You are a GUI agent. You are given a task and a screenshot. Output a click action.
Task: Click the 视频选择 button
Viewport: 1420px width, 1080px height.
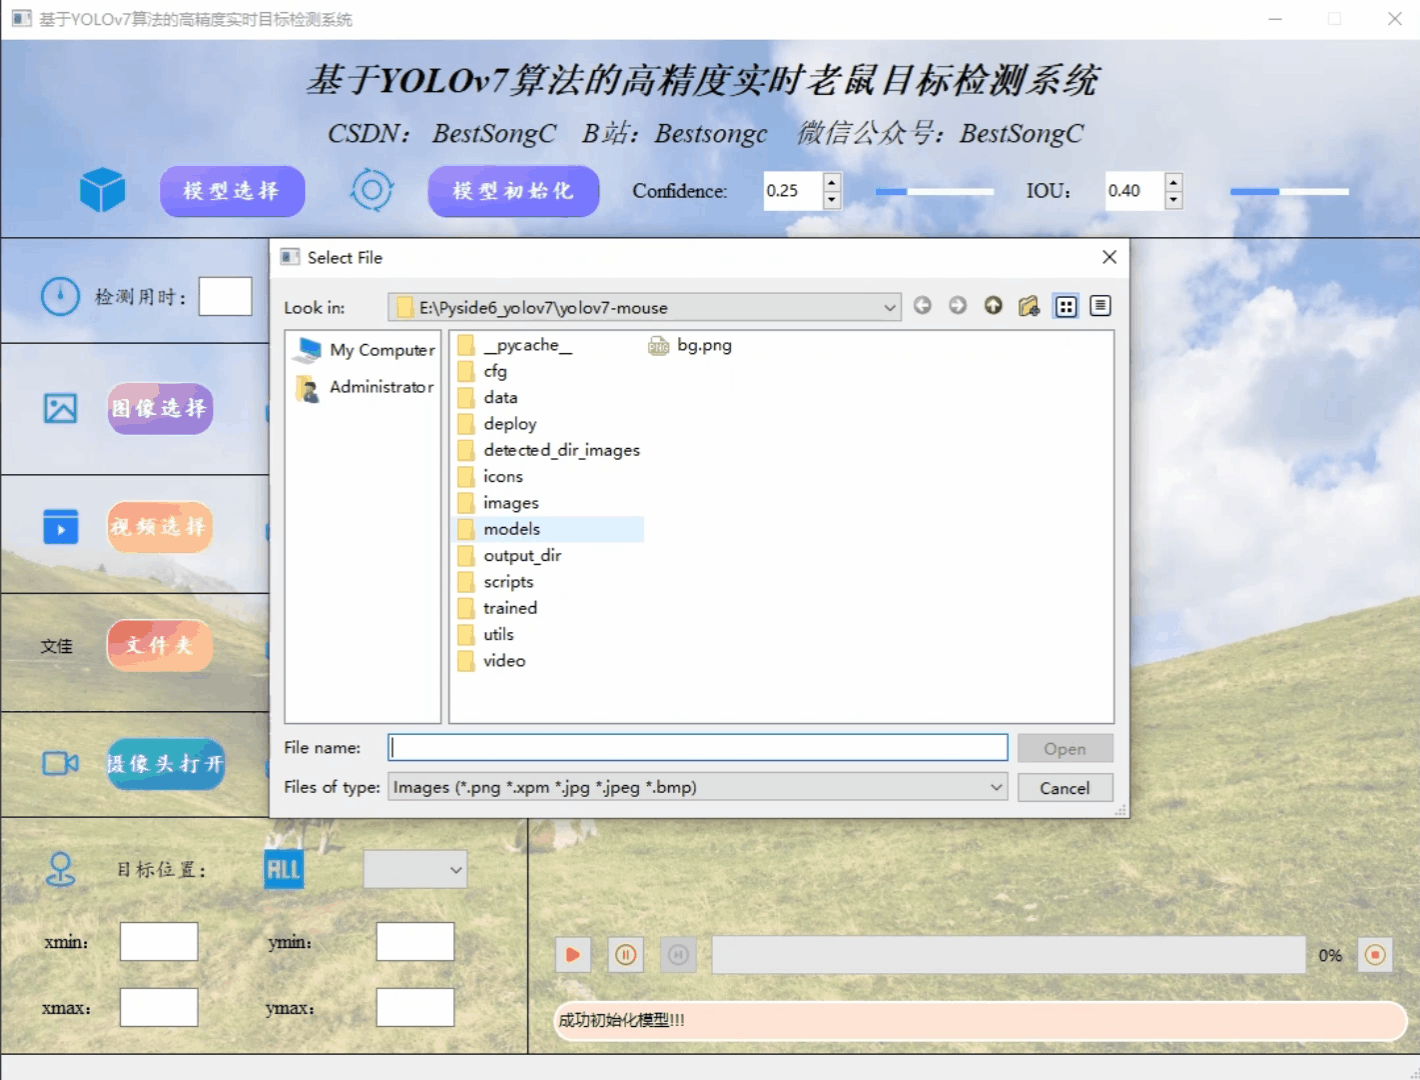160,527
